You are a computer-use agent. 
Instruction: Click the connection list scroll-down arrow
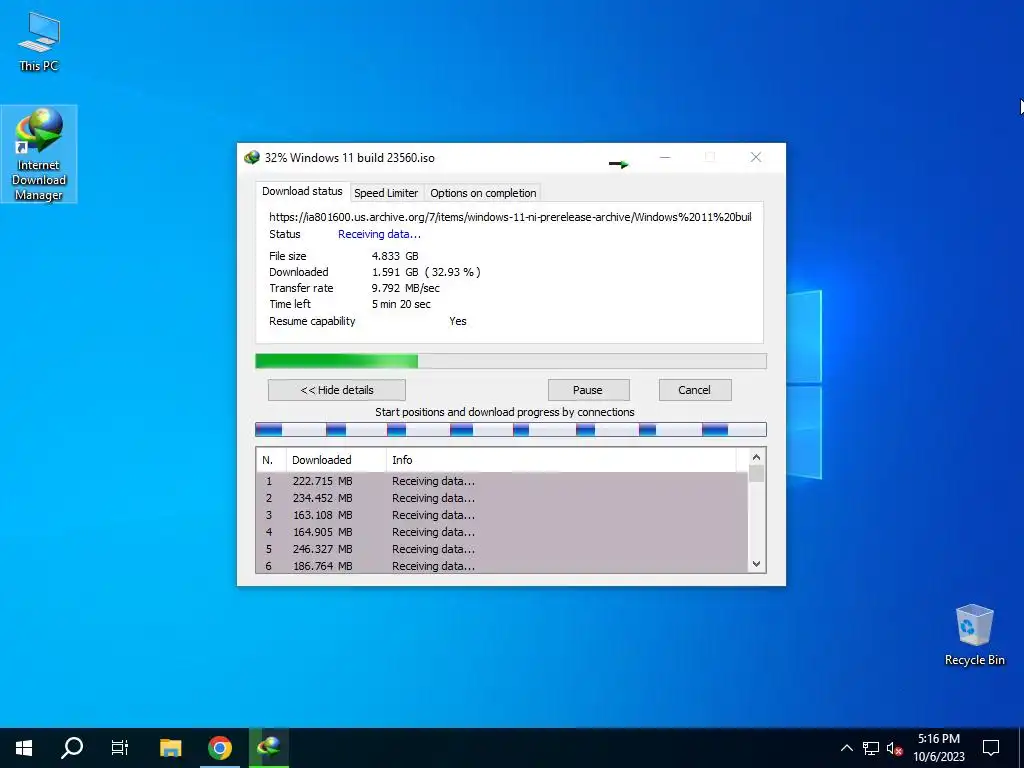point(756,564)
